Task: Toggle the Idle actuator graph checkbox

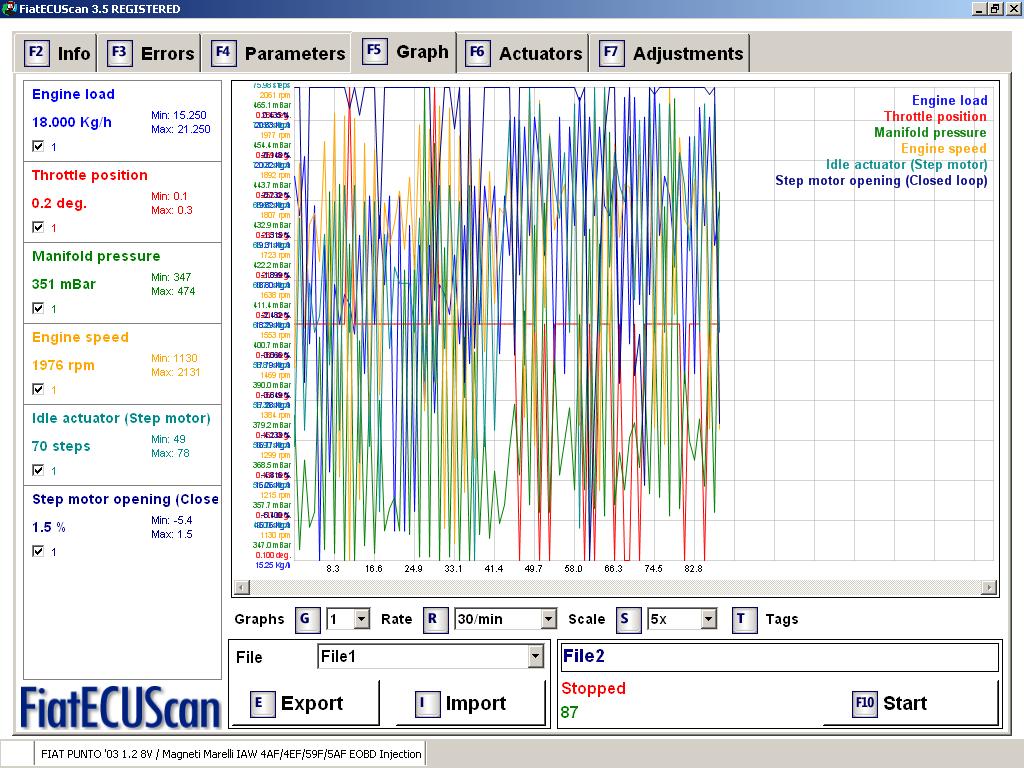Action: pos(38,470)
